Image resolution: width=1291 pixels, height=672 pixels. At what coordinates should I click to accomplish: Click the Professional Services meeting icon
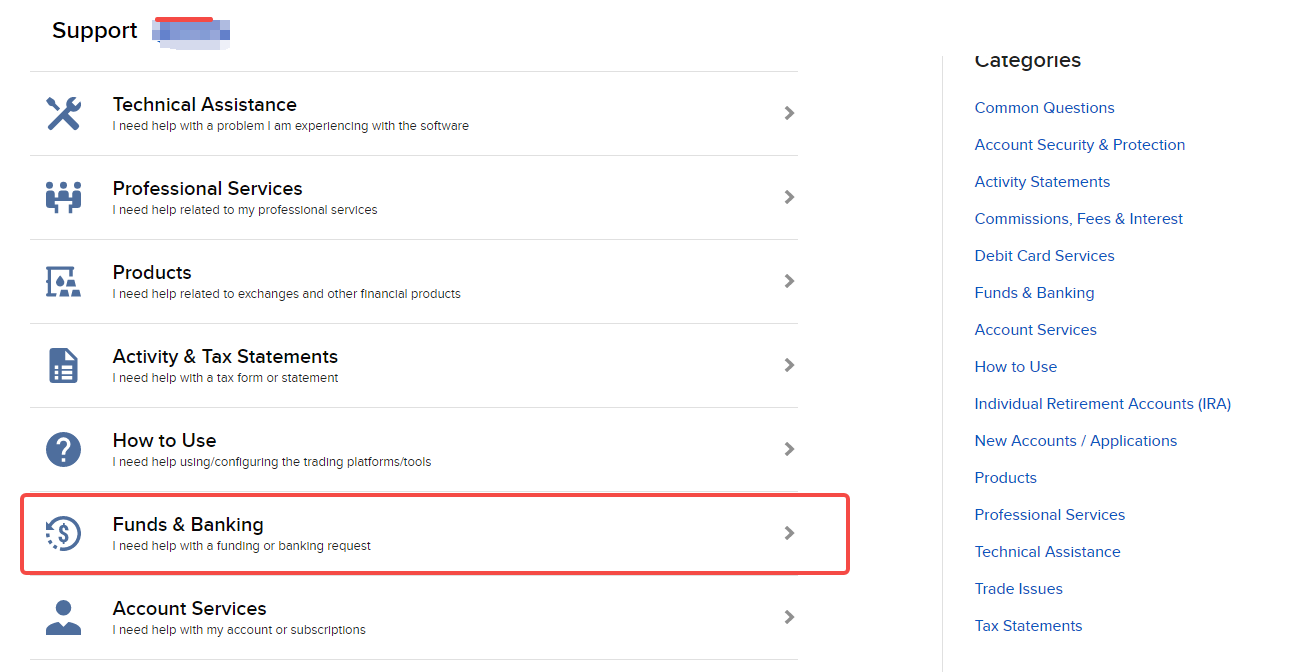pyautogui.click(x=64, y=197)
